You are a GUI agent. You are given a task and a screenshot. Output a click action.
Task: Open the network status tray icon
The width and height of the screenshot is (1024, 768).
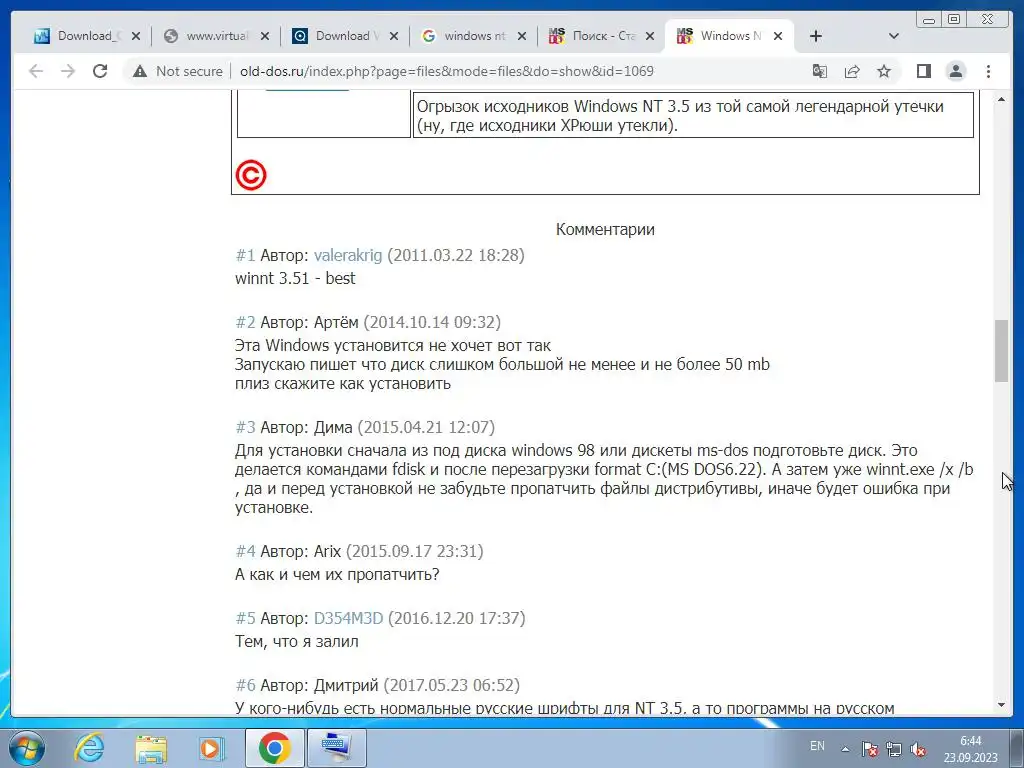click(x=893, y=749)
